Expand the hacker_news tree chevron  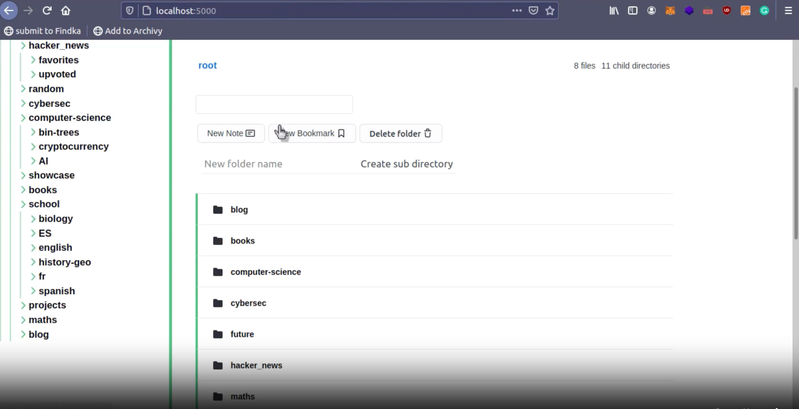[x=23, y=46]
